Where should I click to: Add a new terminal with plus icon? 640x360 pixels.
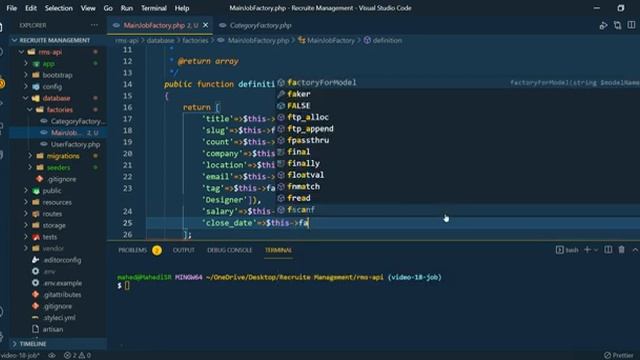point(587,250)
